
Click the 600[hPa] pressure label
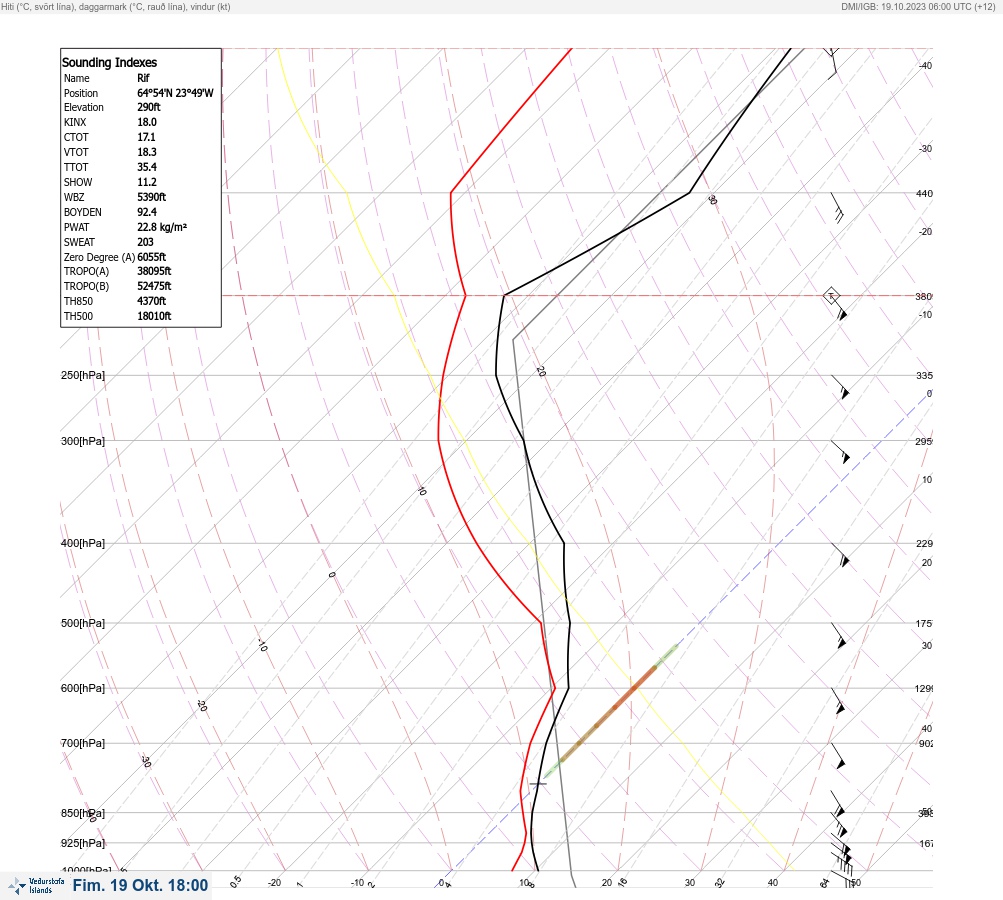point(83,688)
